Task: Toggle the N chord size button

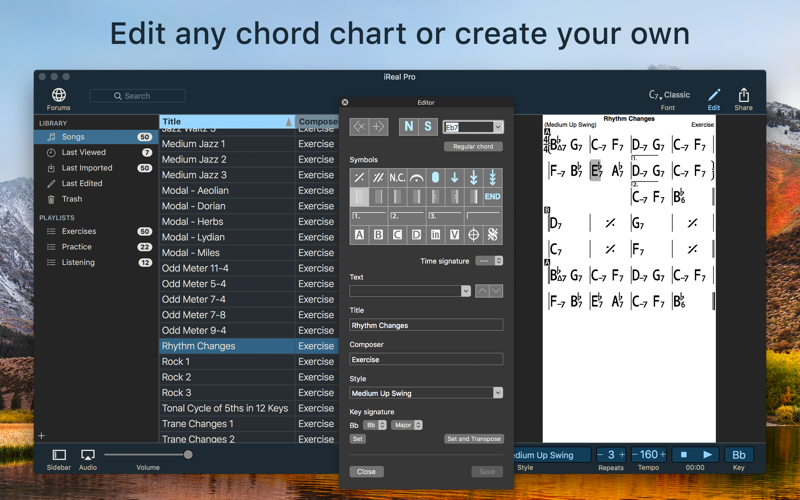Action: (x=408, y=127)
